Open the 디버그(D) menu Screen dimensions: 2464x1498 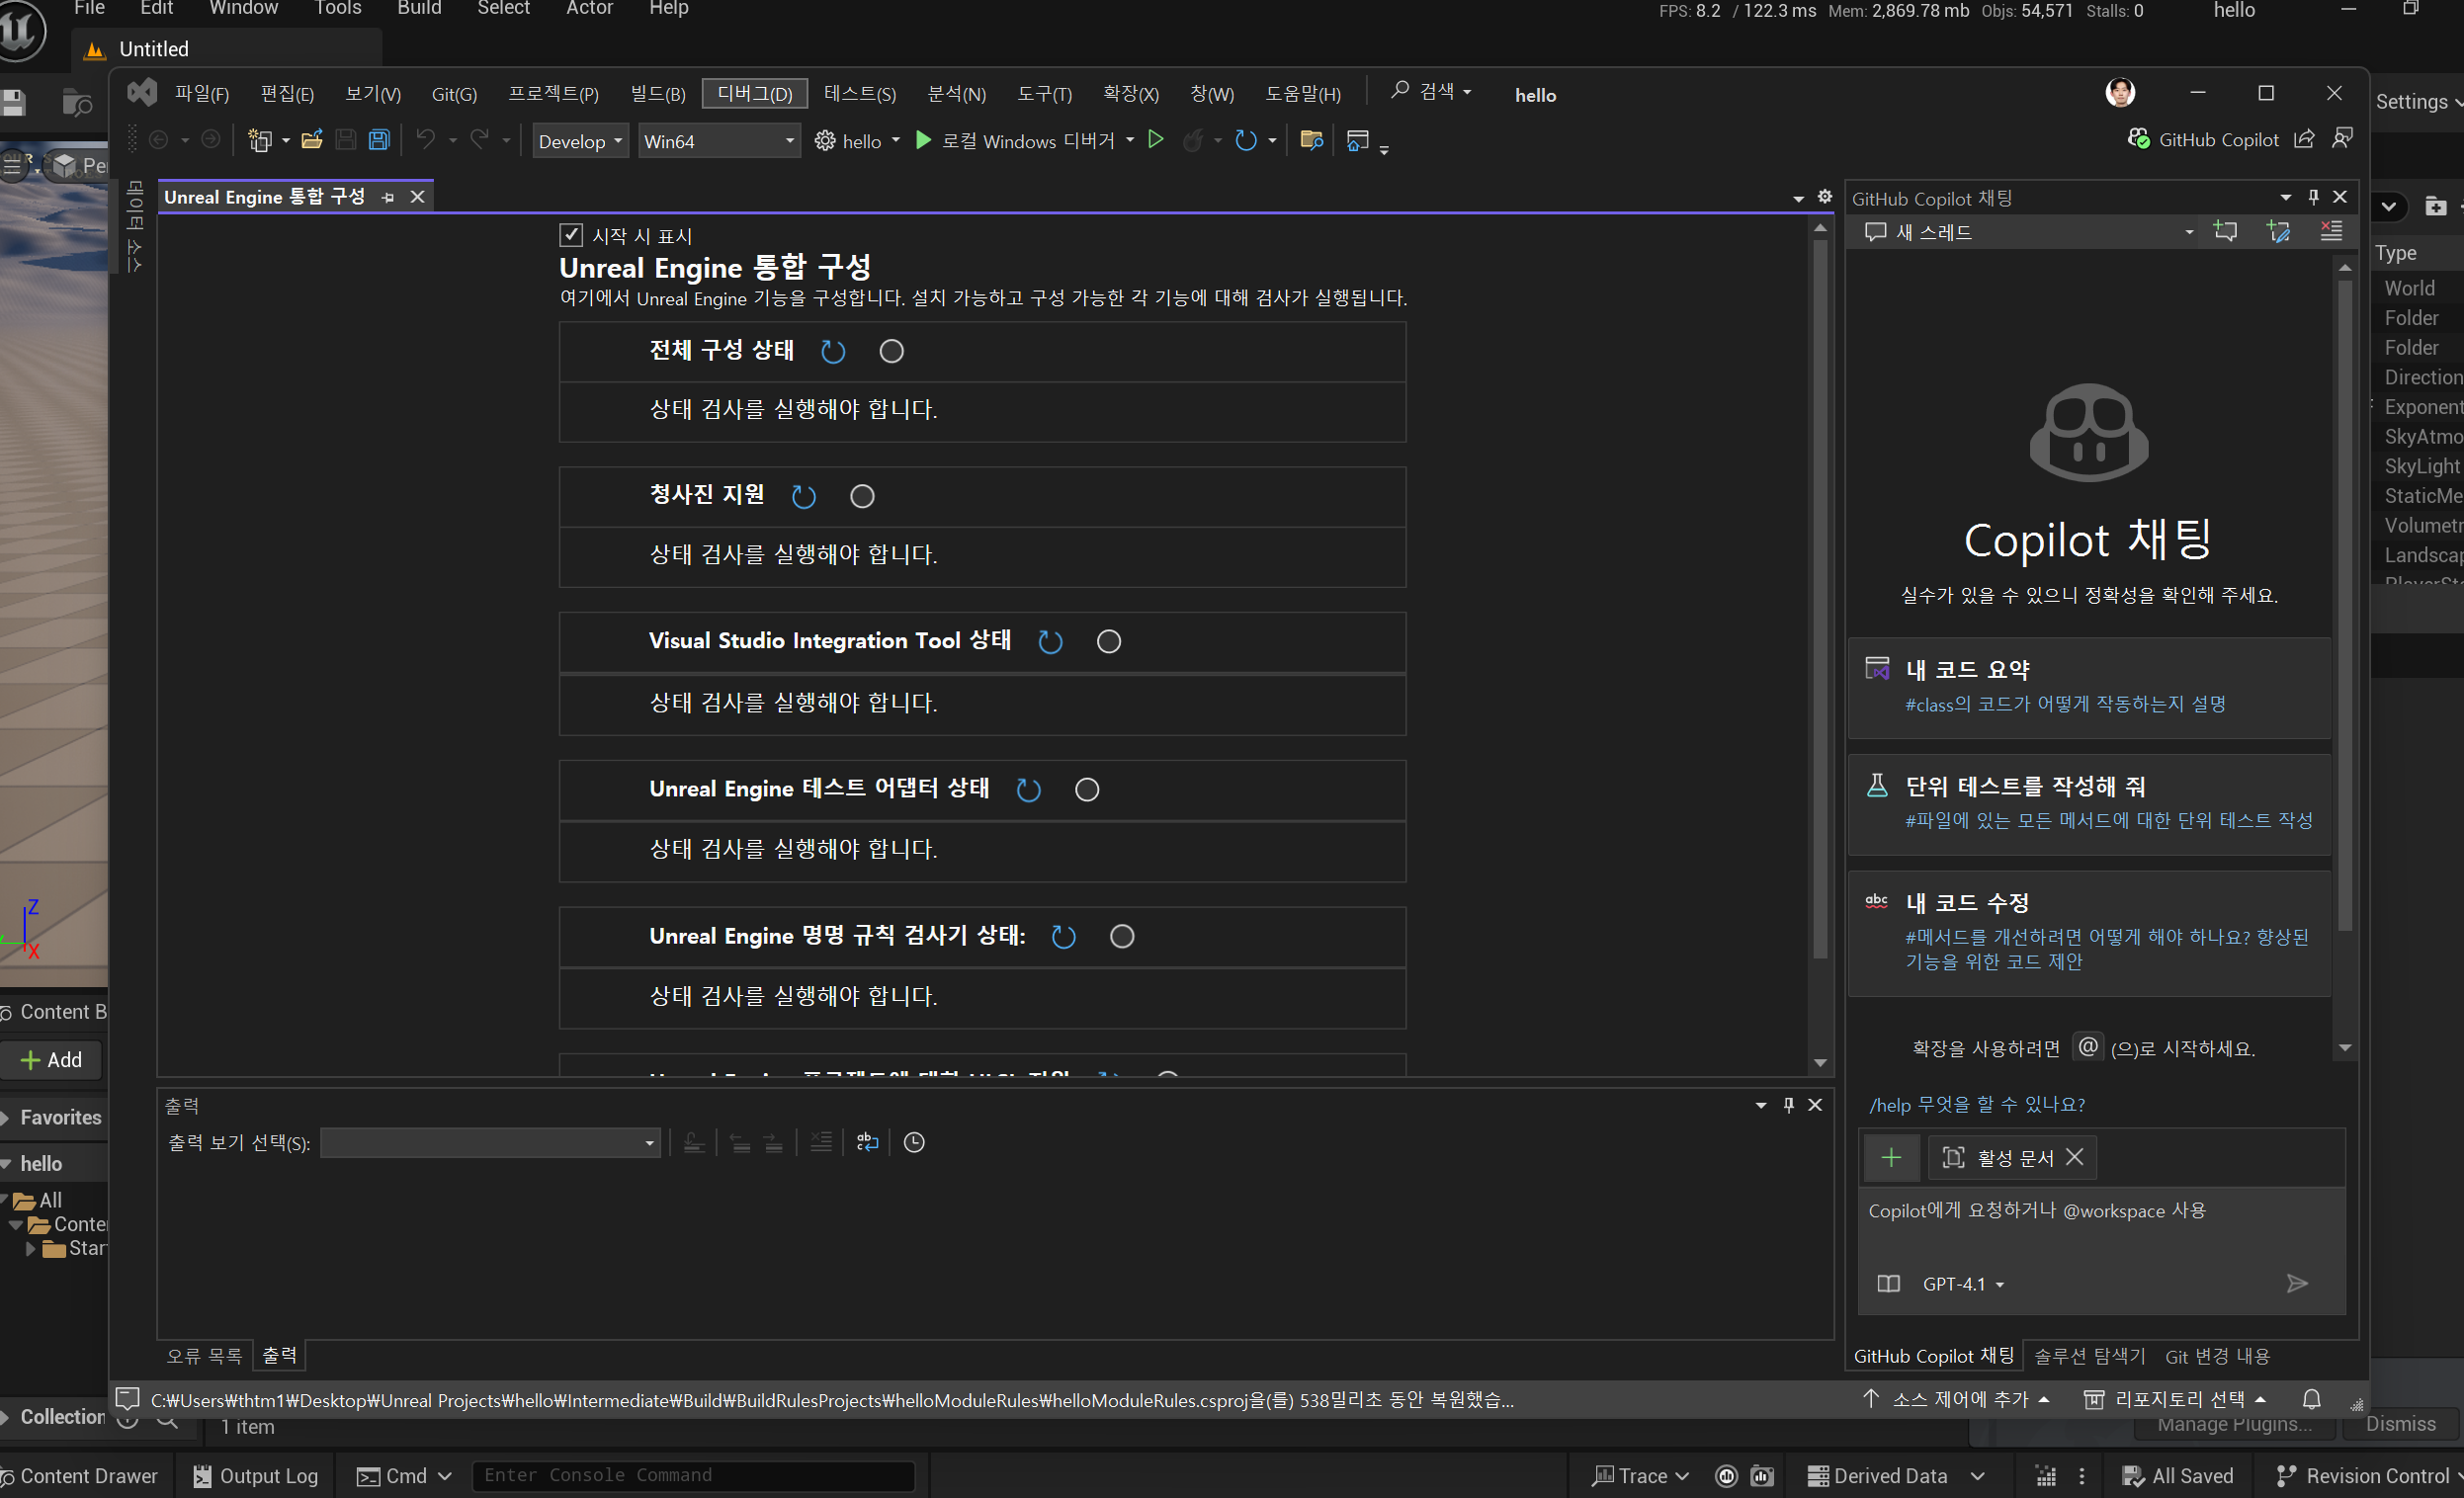tap(754, 94)
